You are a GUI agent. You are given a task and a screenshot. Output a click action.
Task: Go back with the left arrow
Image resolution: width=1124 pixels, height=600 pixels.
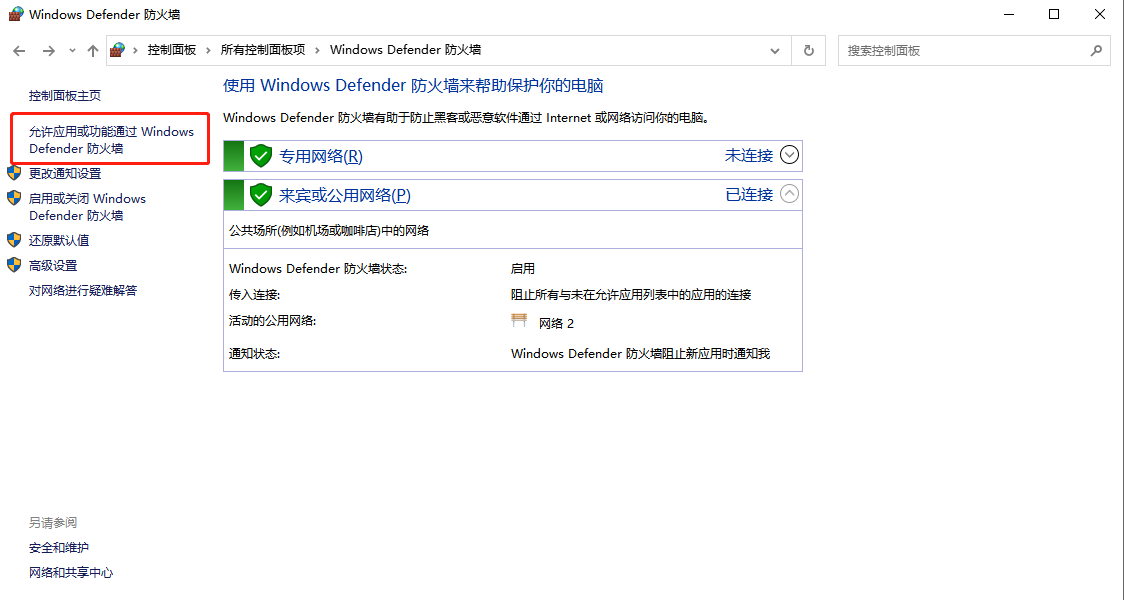(19, 51)
